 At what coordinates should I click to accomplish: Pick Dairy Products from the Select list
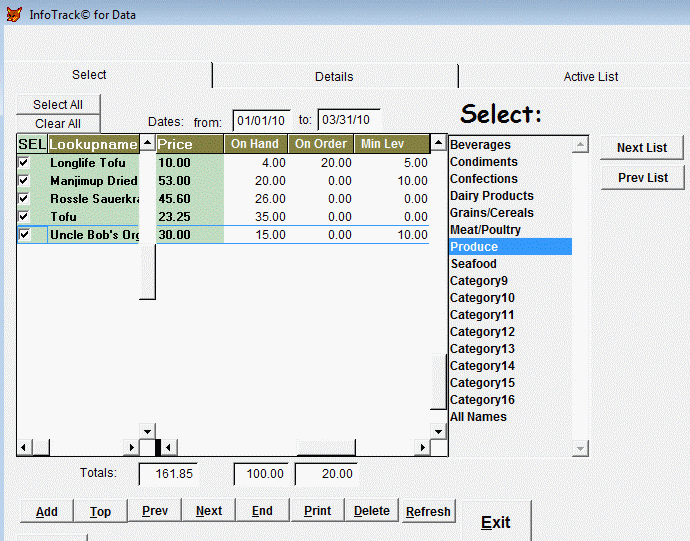[491, 196]
